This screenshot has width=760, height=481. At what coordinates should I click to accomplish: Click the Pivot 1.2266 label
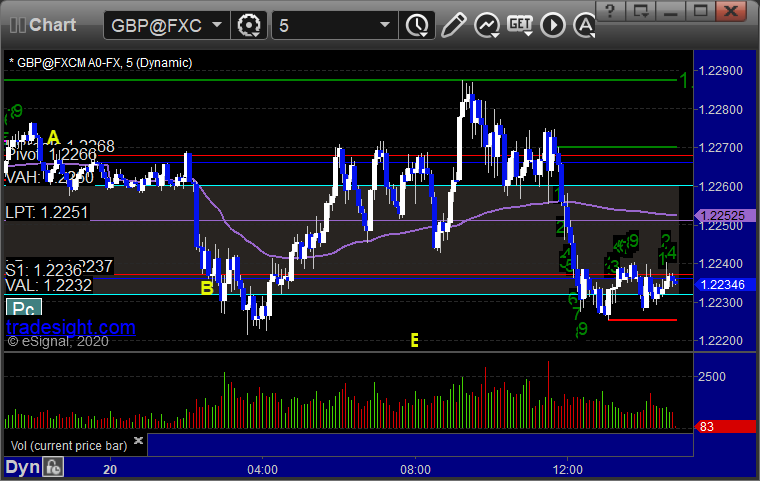coord(51,154)
